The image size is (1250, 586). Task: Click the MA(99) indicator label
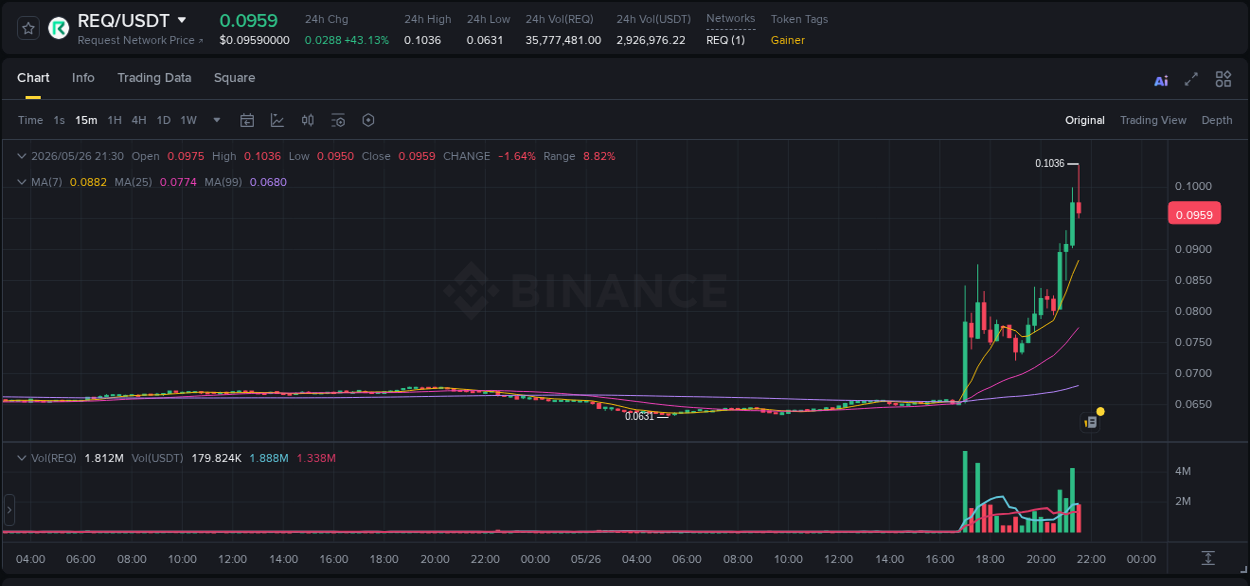click(x=223, y=182)
